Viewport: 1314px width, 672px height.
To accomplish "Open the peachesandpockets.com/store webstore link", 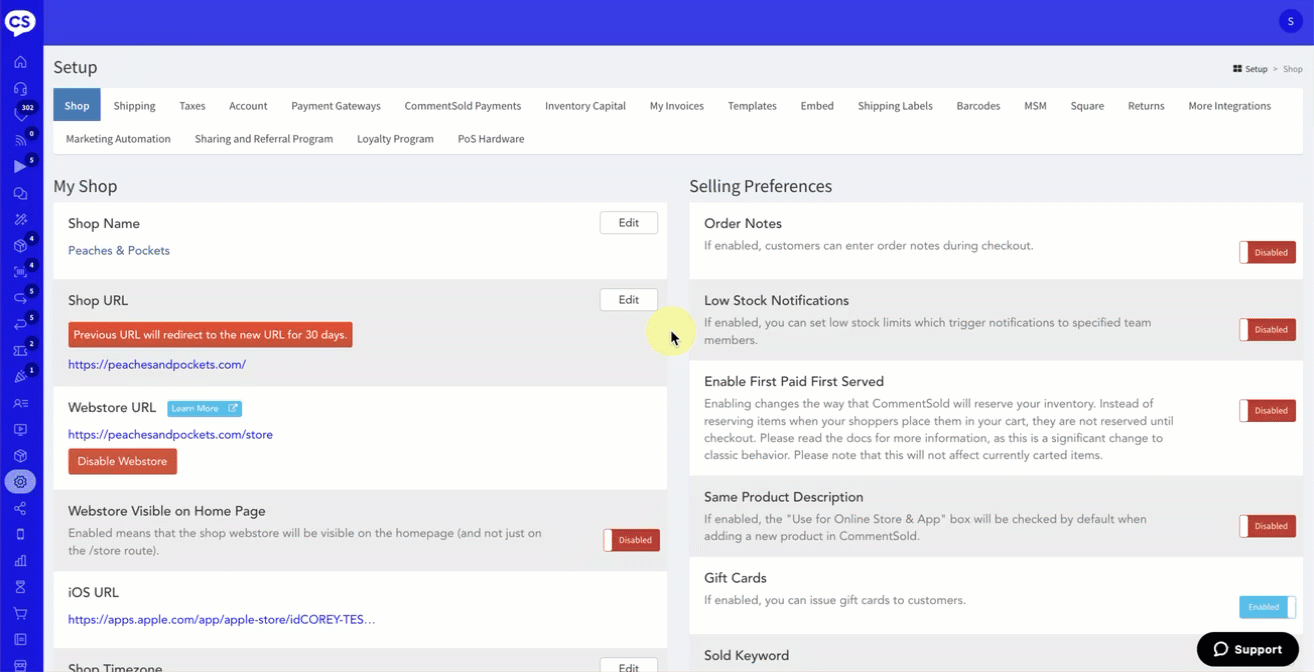I will point(170,435).
